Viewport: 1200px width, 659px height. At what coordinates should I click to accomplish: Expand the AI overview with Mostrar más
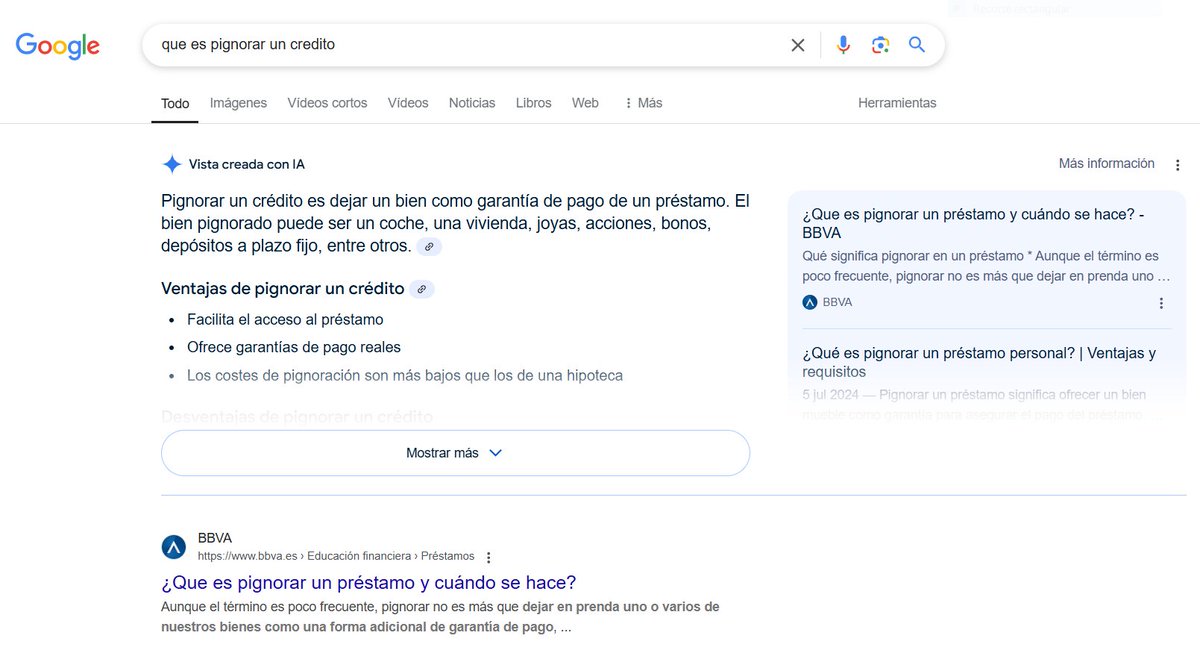pos(454,453)
